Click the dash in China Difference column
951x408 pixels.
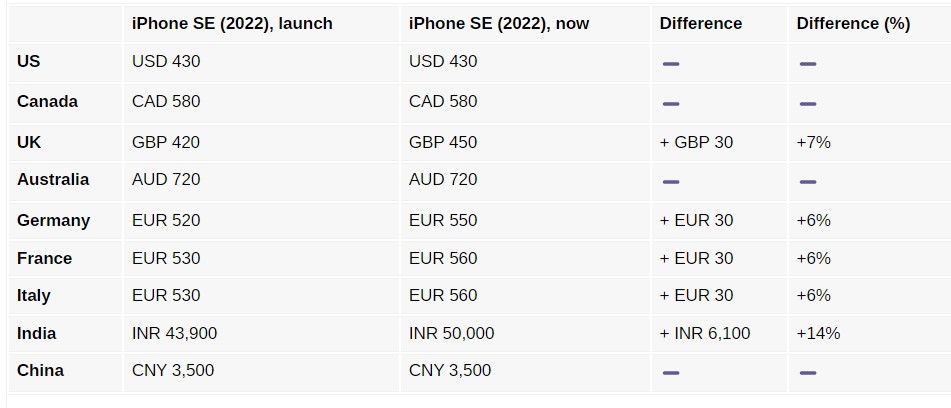(x=671, y=372)
